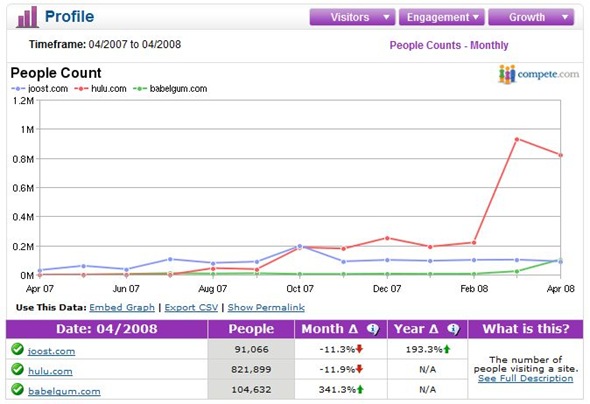Click the babelgum.com legend entry

pos(170,89)
